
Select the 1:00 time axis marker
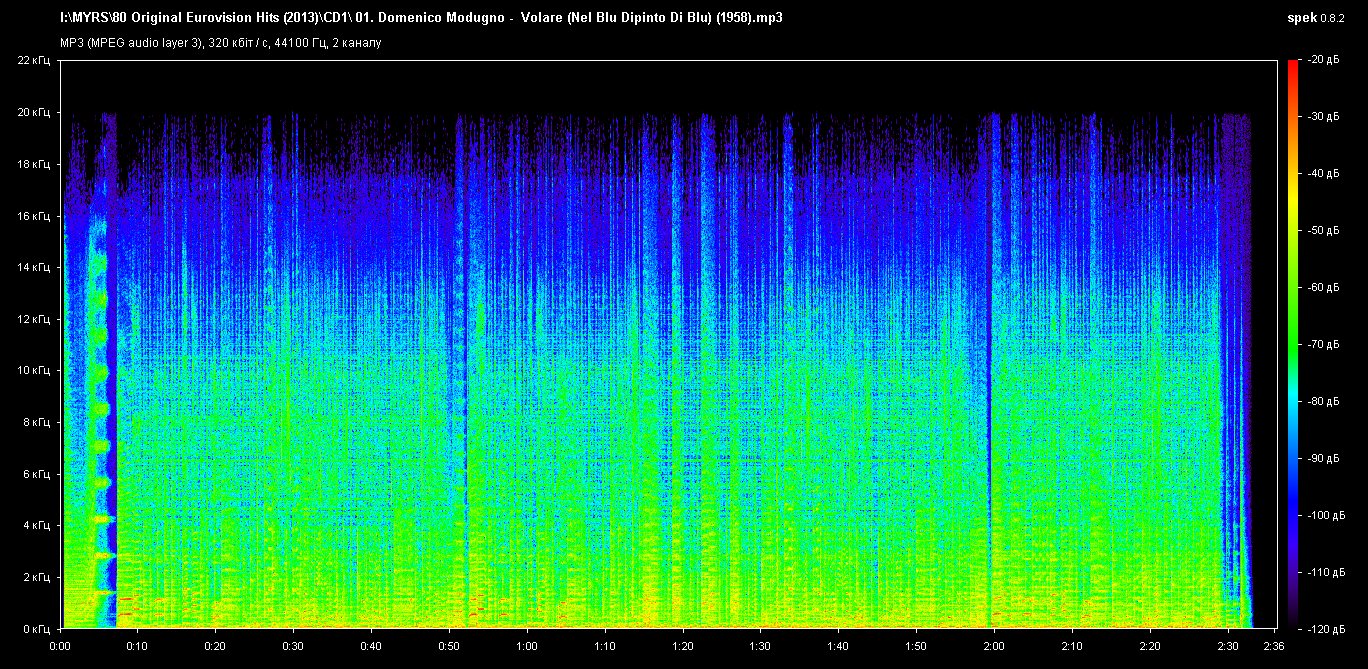tap(527, 646)
